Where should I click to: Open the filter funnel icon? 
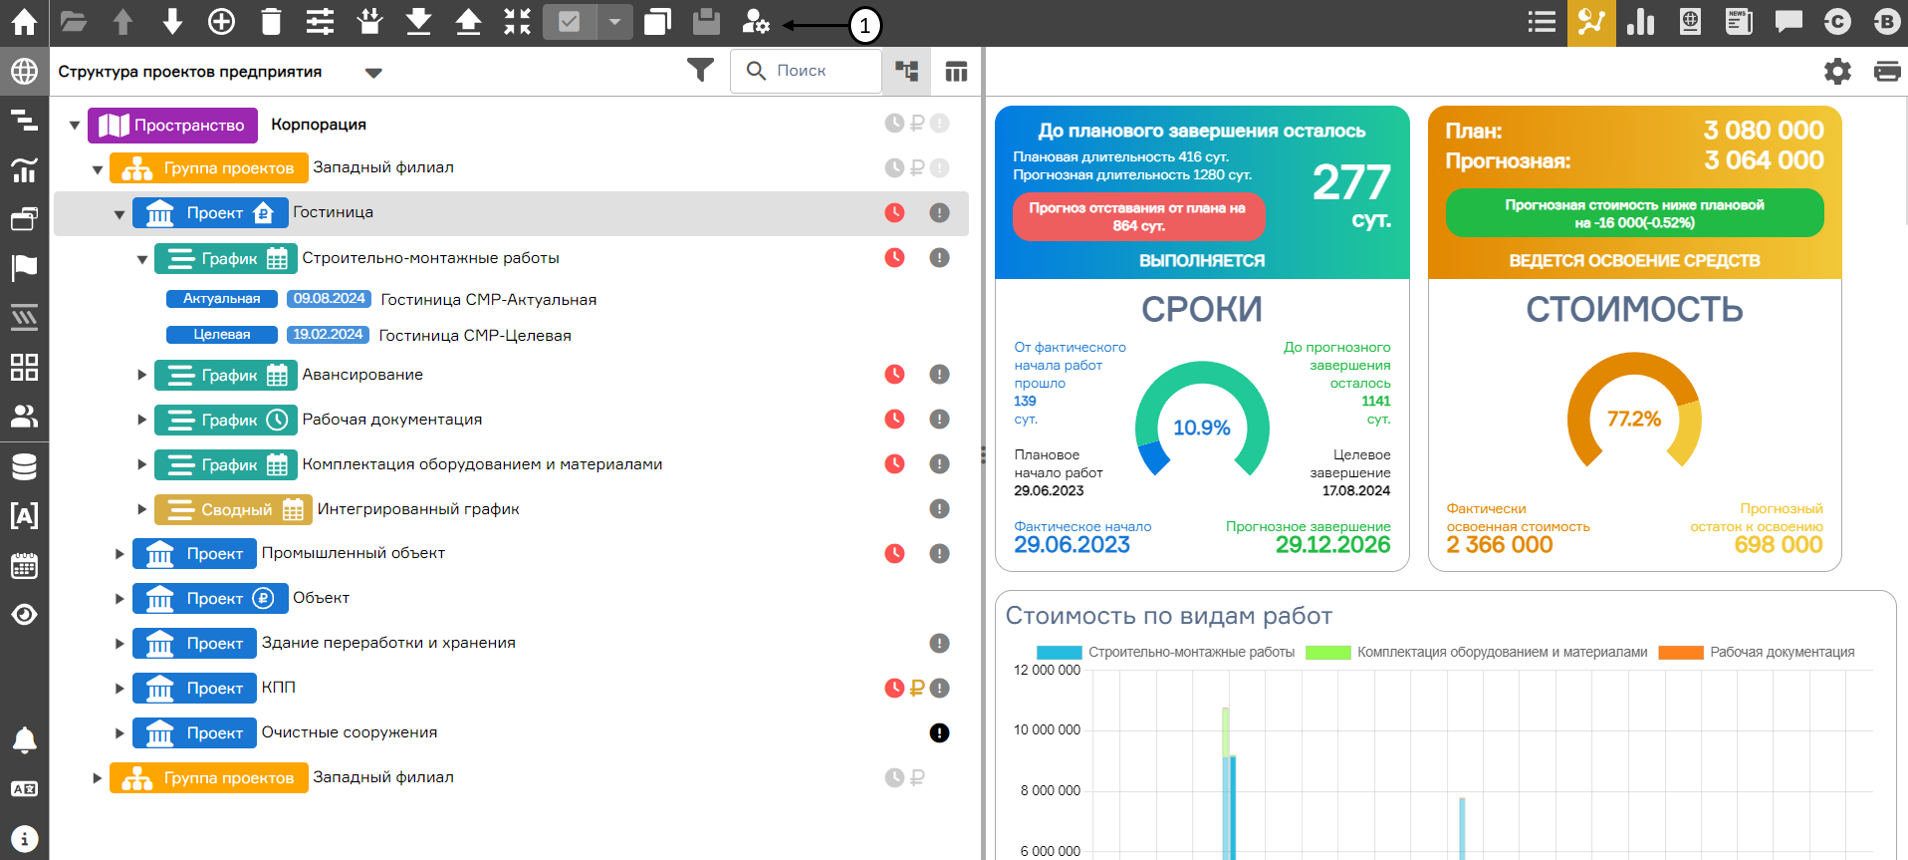click(701, 70)
